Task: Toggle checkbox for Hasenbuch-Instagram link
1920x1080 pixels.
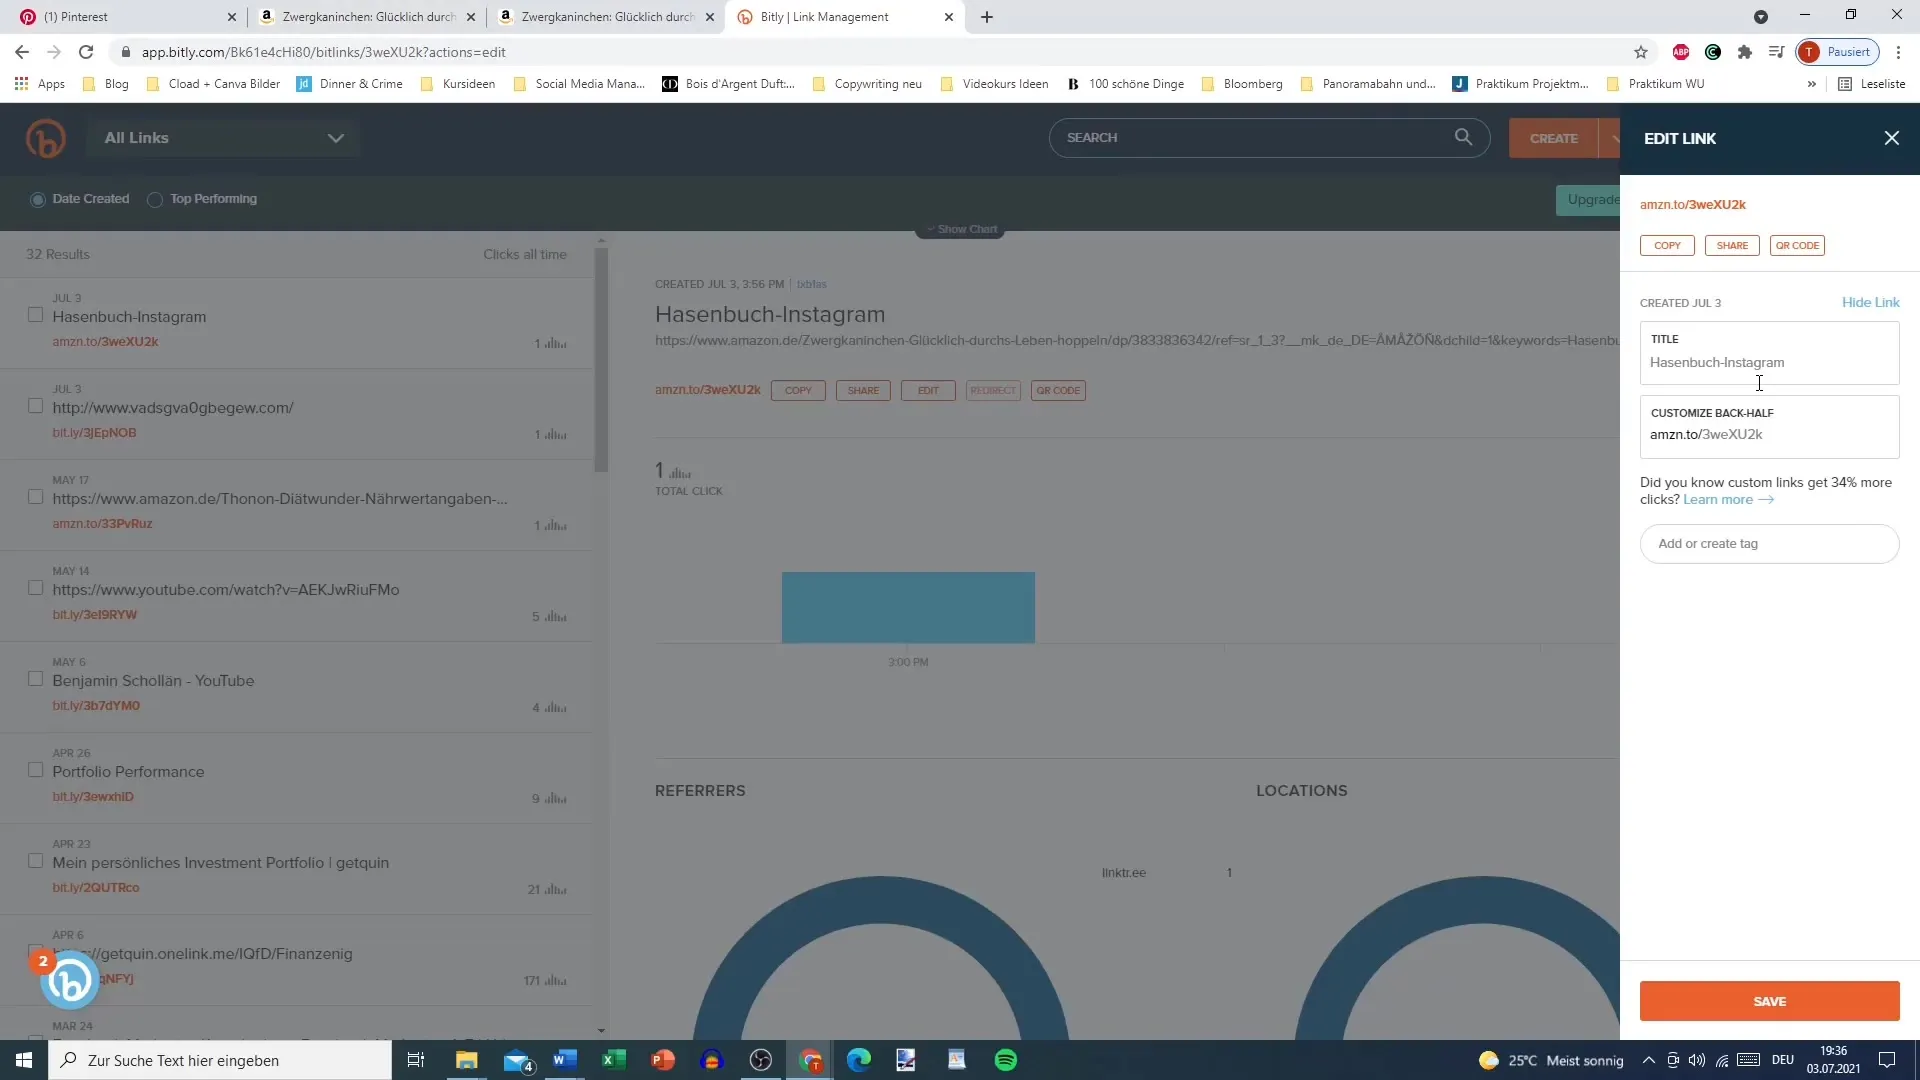Action: [36, 314]
